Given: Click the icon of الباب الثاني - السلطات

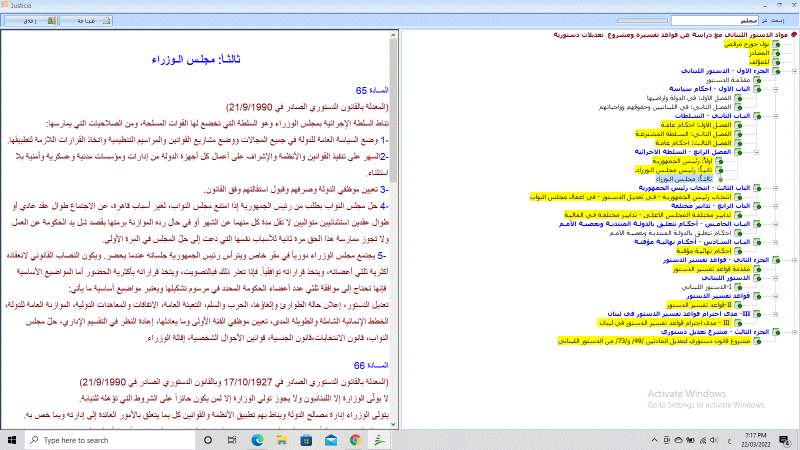Looking at the screenshot, I should 757,116.
